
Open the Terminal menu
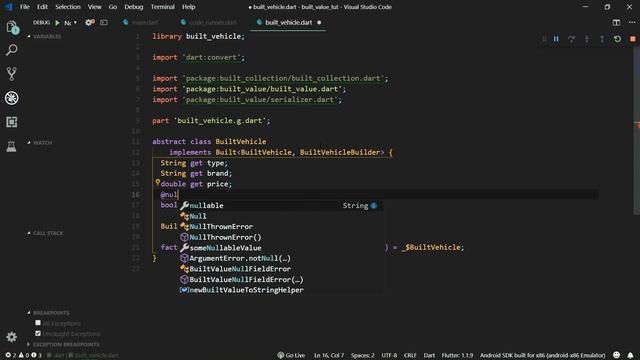[162, 7]
